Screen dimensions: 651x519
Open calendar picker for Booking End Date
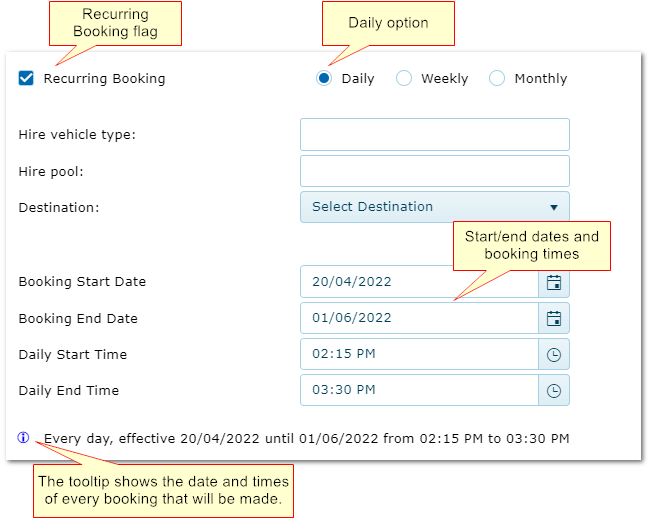pos(554,319)
